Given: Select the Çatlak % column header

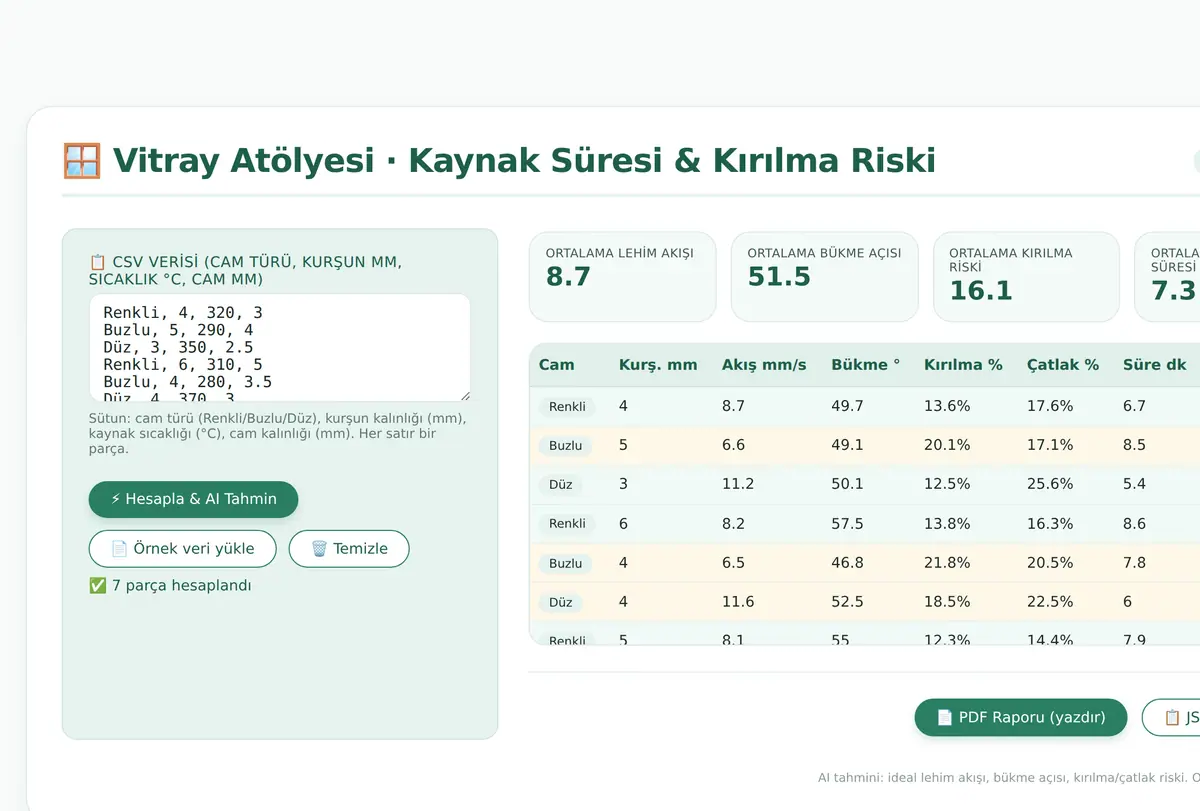Looking at the screenshot, I should point(1063,365).
